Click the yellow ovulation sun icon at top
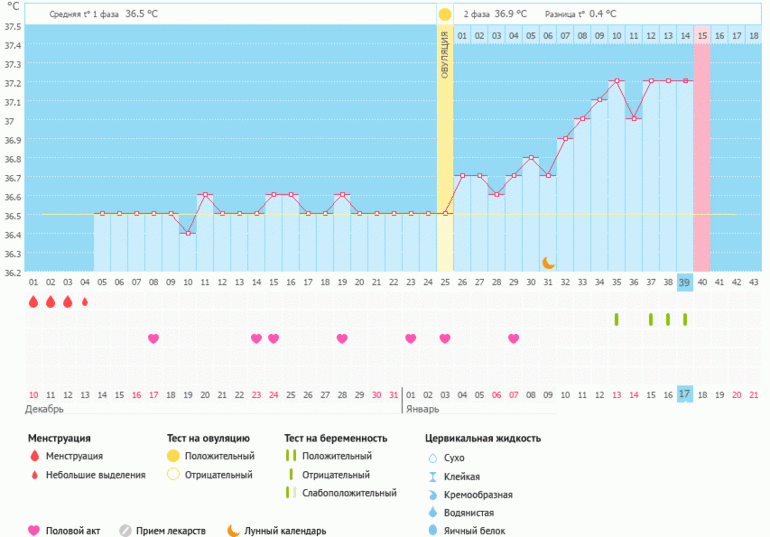The image size is (770, 537). [x=445, y=15]
